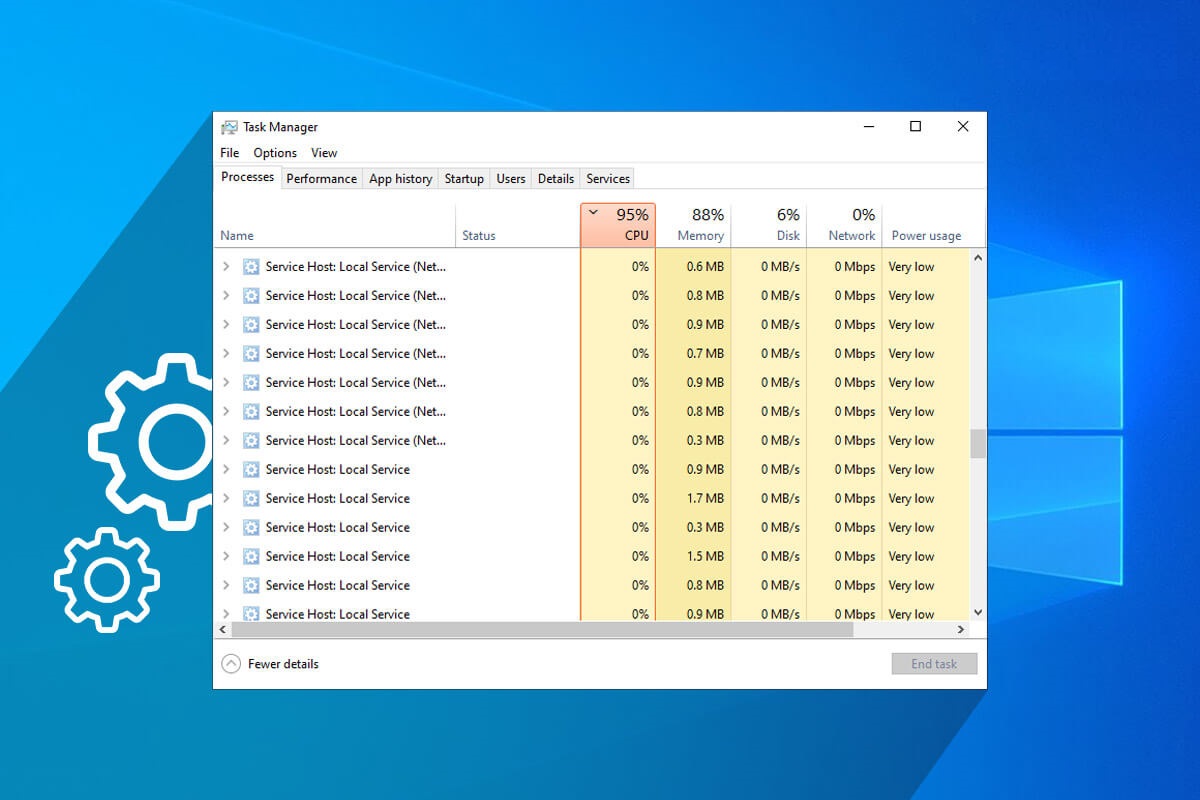Select the 1.5 MB memory cell
This screenshot has width=1200, height=800.
coord(693,556)
